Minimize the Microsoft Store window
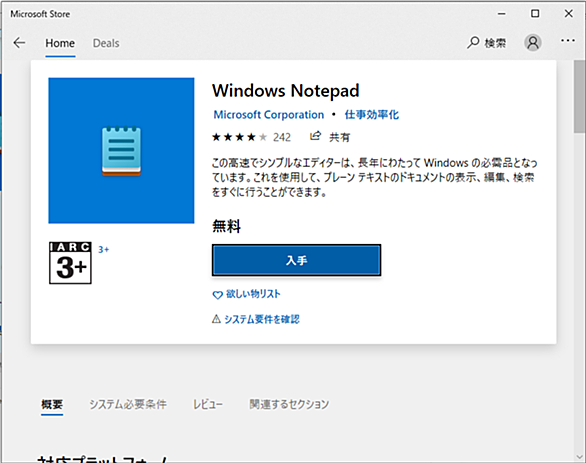 pyautogui.click(x=502, y=14)
